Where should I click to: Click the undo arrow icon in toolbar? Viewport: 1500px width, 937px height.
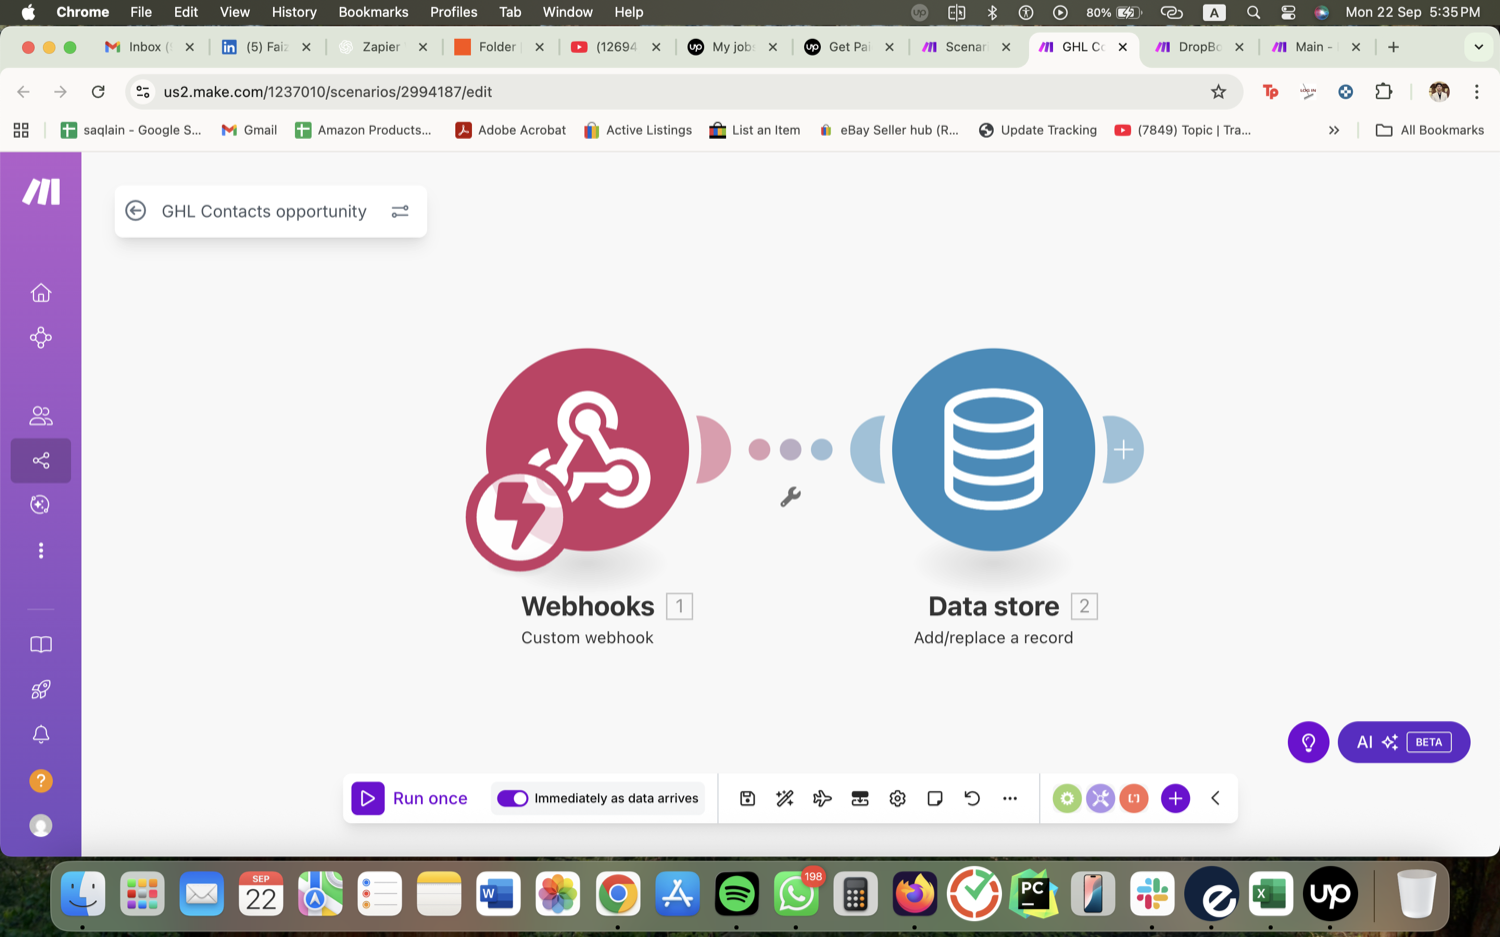[972, 798]
